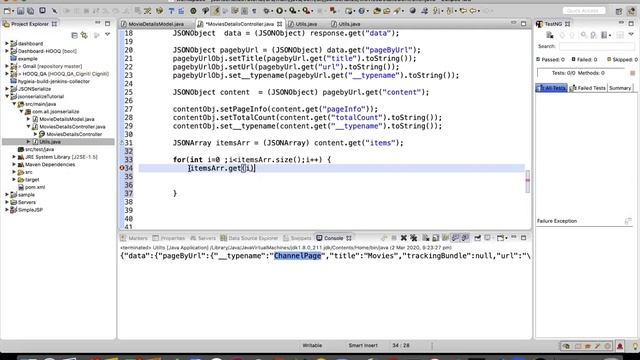This screenshot has width=640, height=360.
Task: Click the Run button in main toolbar
Action: coord(280,11)
